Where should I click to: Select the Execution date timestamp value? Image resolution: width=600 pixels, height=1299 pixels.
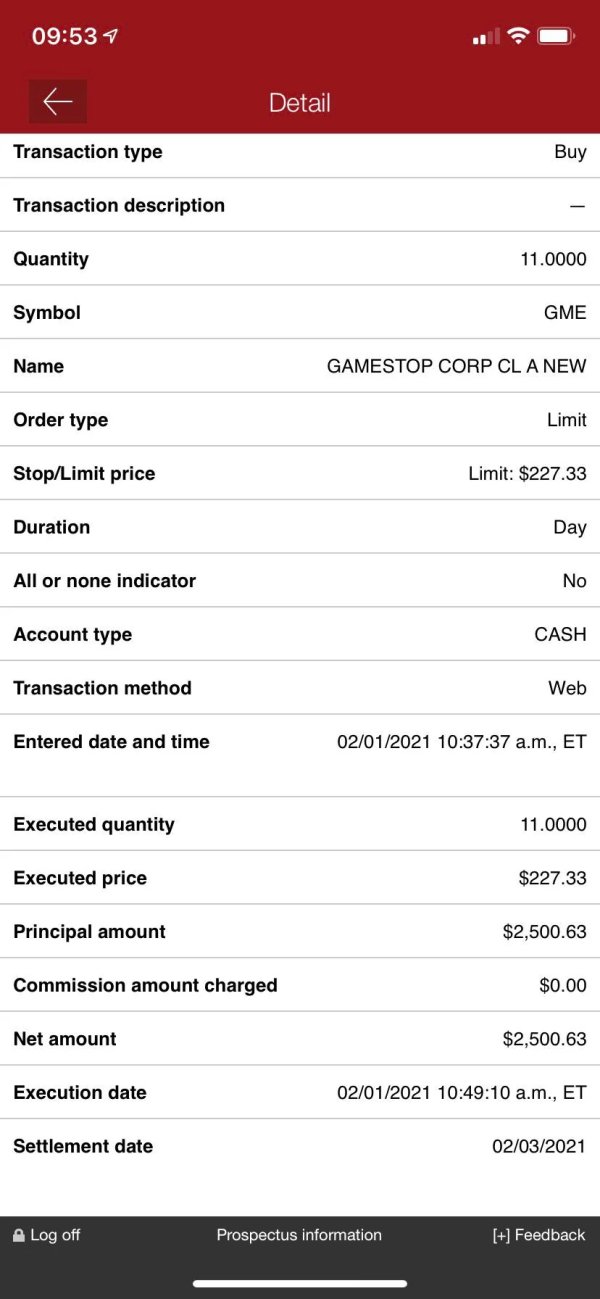point(461,1093)
